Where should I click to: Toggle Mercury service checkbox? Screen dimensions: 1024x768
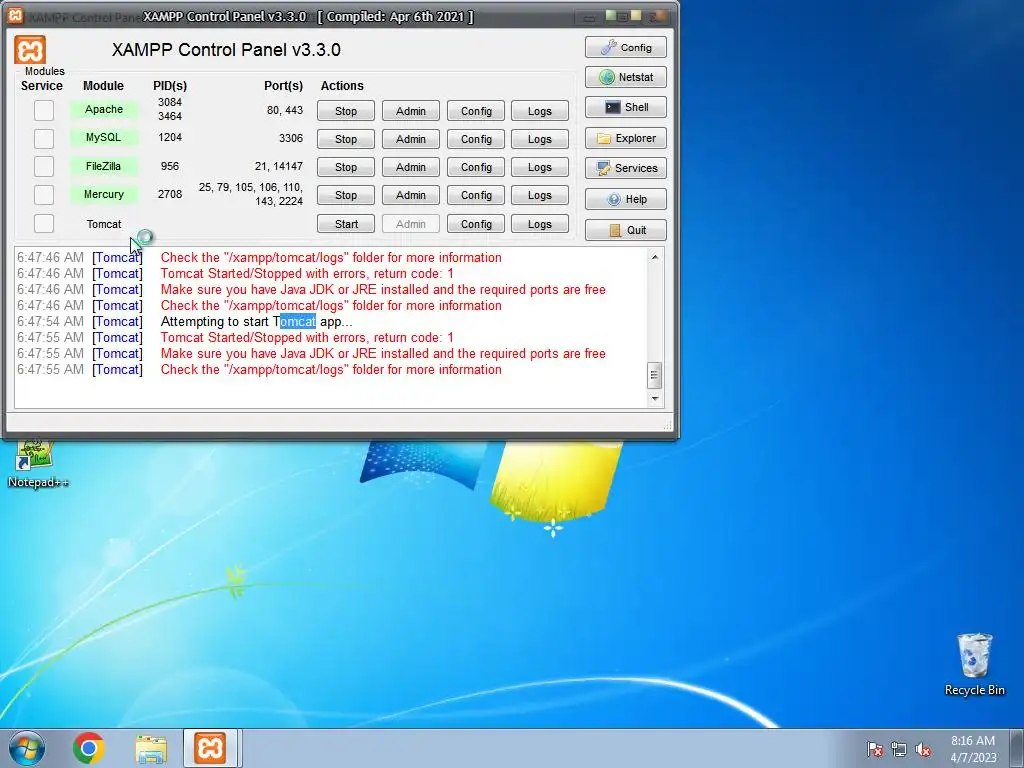click(44, 194)
